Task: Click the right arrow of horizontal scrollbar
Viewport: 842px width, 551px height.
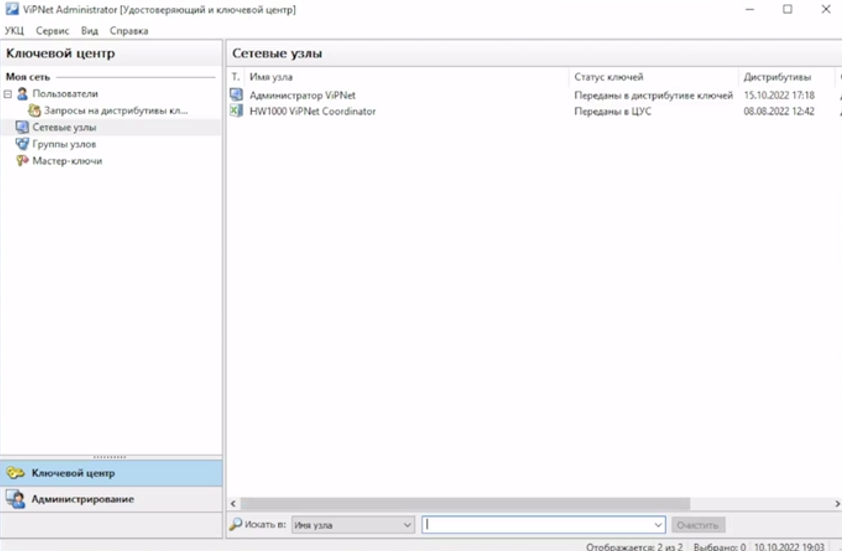Action: pos(837,504)
